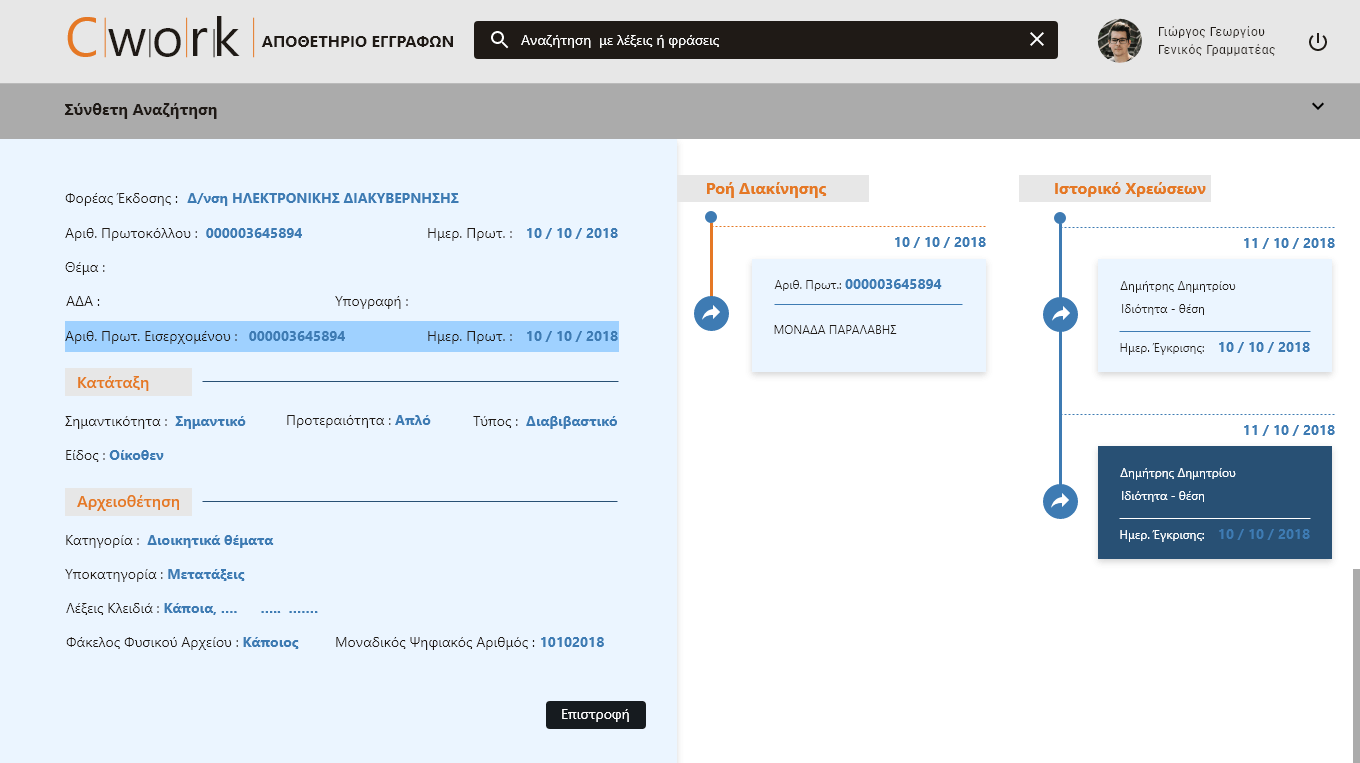This screenshot has height=763, width=1360.
Task: Click timeline start dot of Ροή Διακίνησης
Action: point(711,217)
